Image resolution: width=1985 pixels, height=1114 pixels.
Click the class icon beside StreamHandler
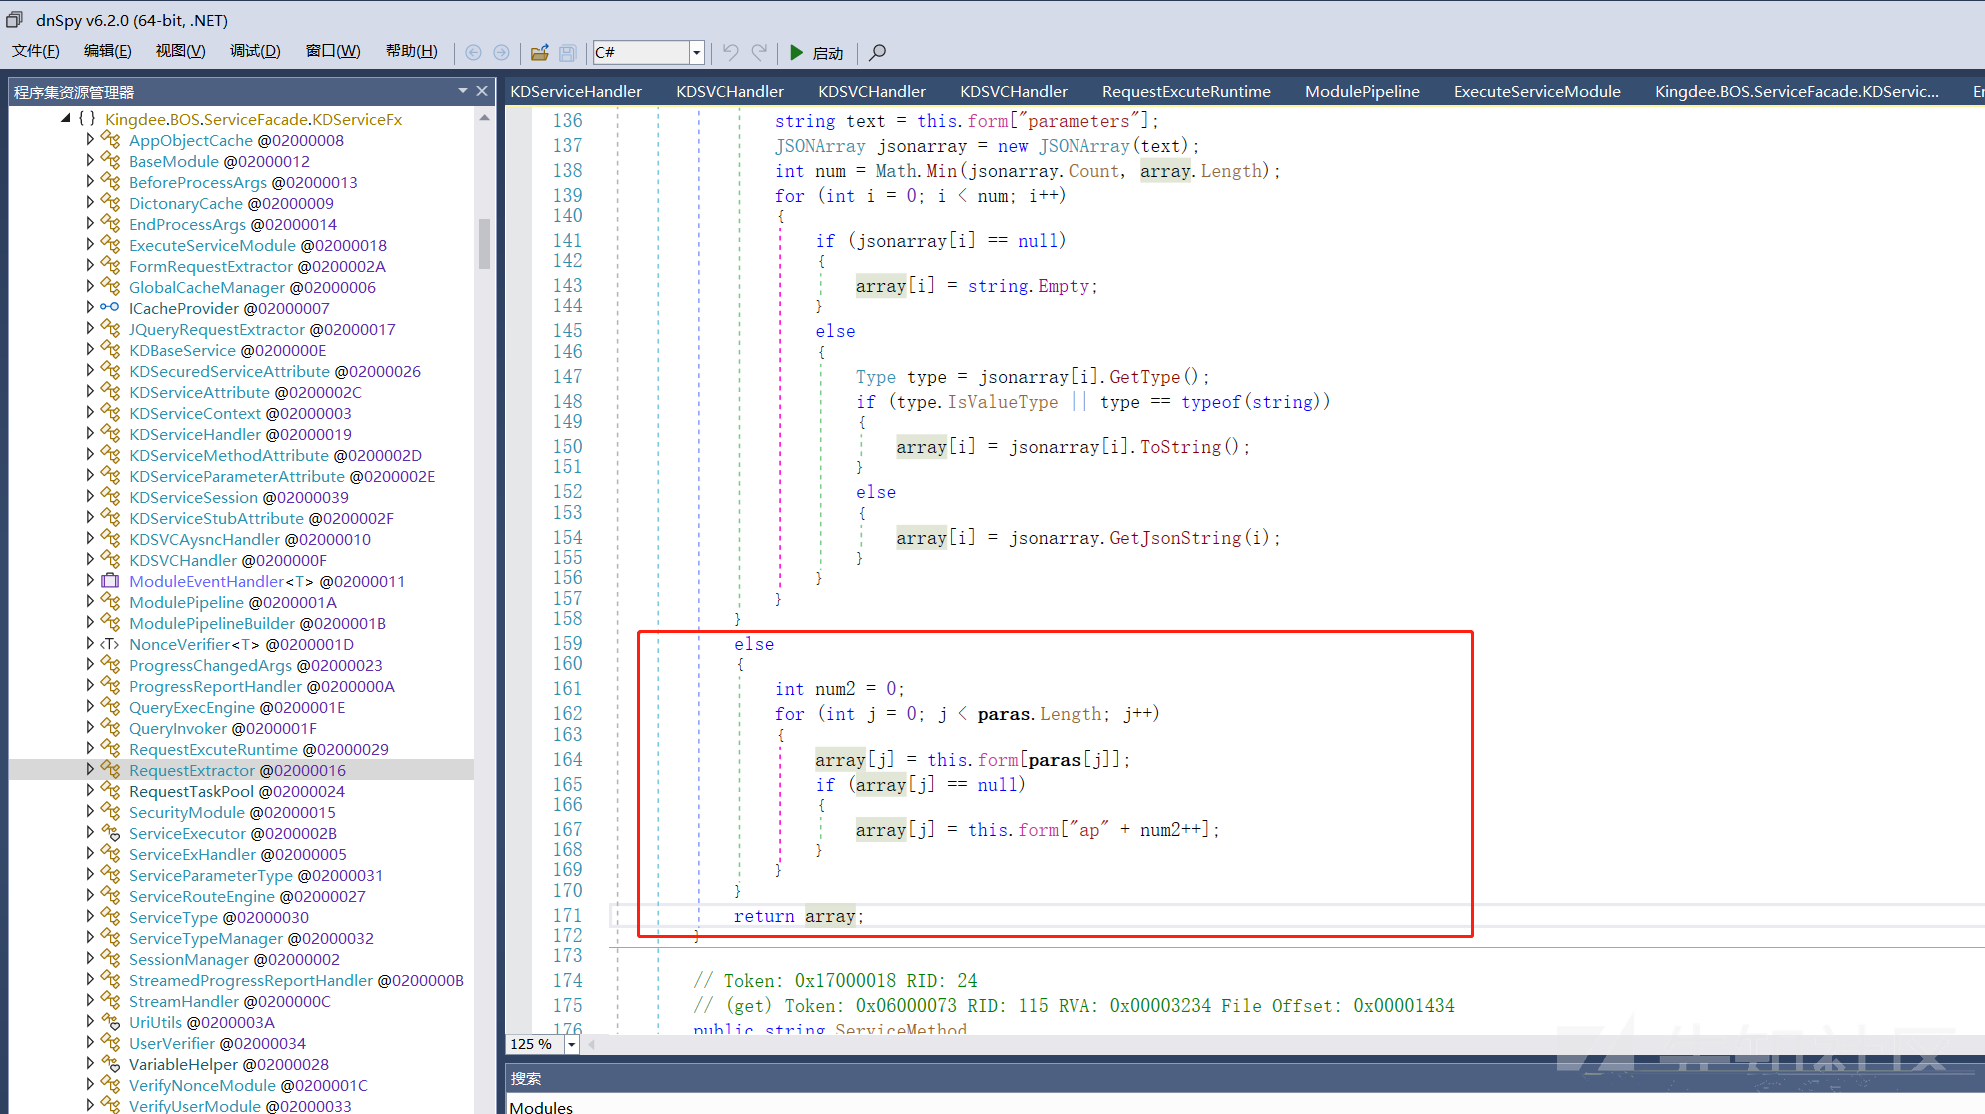(x=110, y=1001)
